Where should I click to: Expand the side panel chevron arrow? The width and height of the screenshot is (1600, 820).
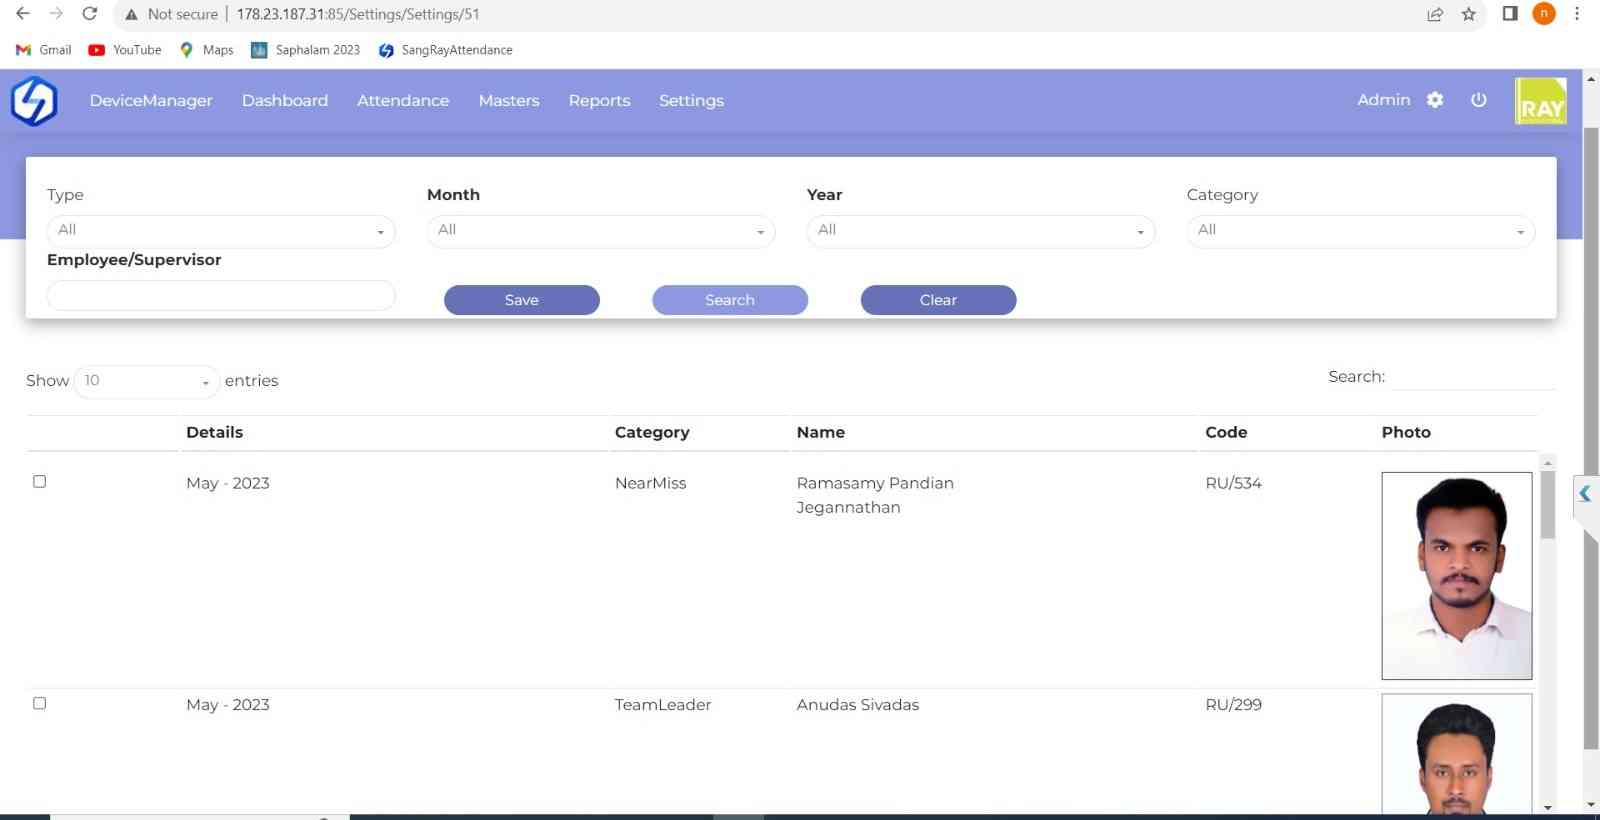click(1585, 493)
